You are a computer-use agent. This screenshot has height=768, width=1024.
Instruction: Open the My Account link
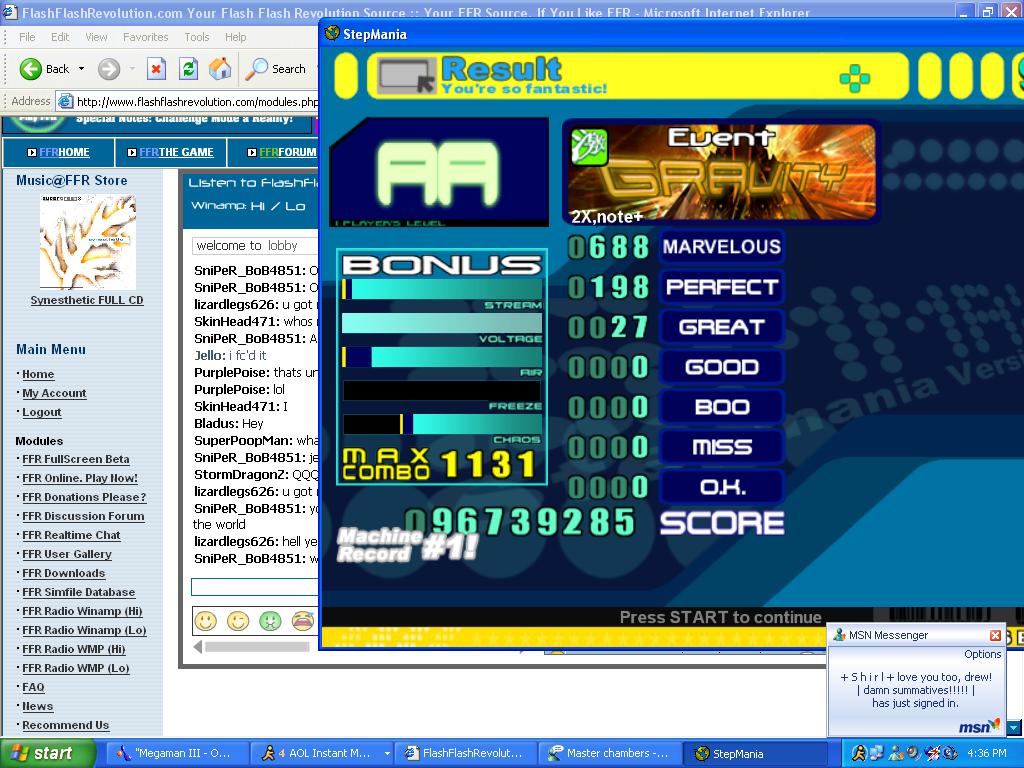[54, 393]
